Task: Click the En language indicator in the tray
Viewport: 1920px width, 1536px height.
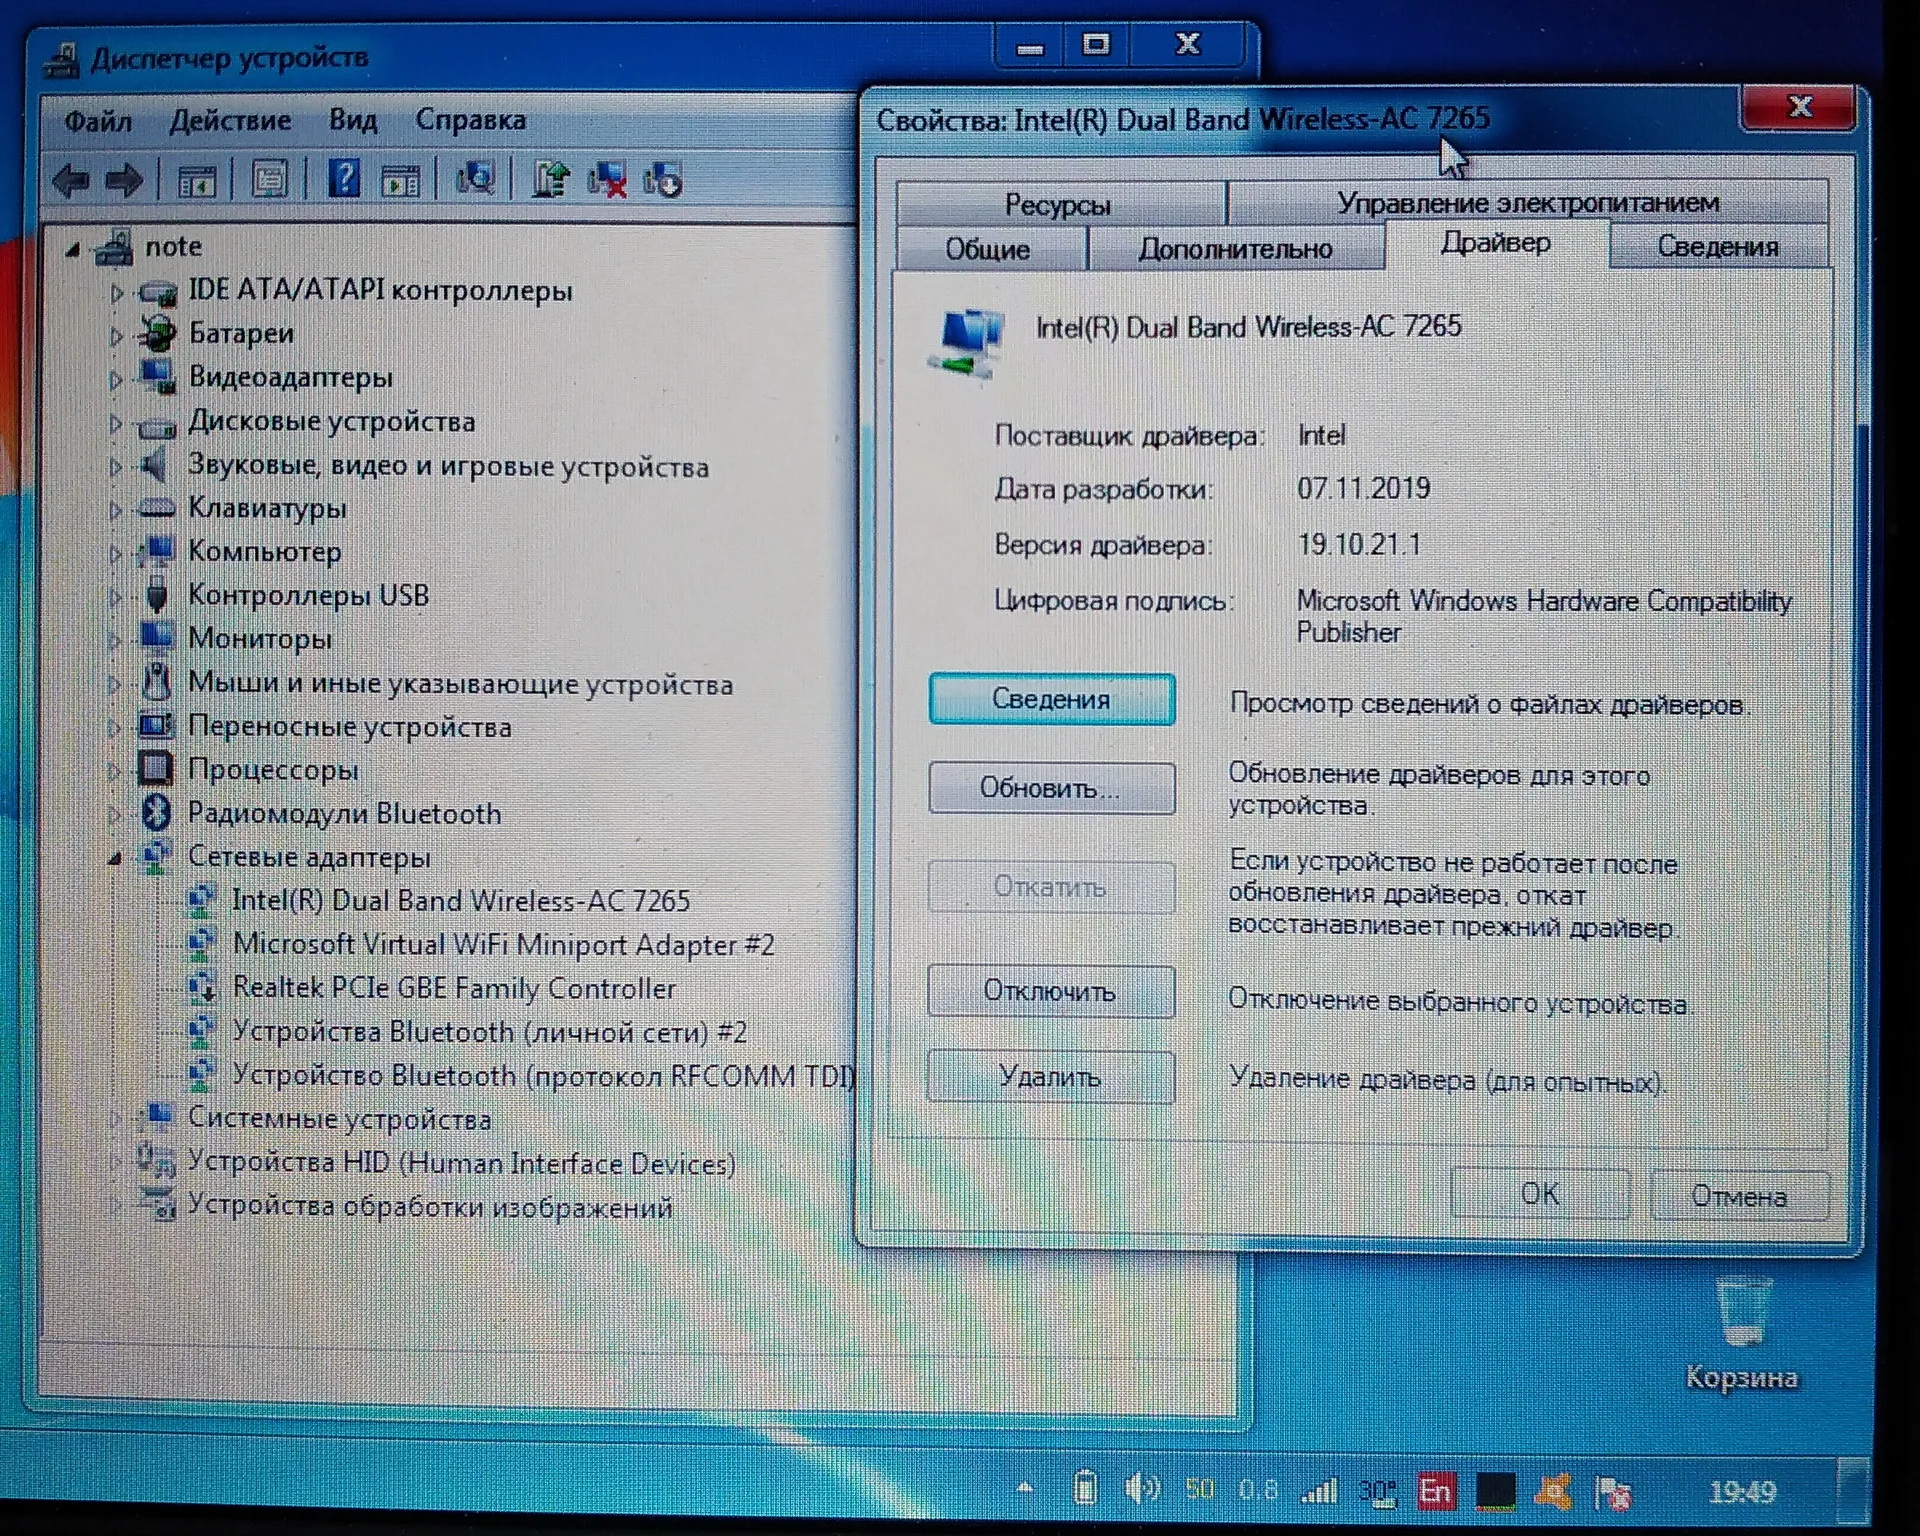Action: point(1435,1492)
